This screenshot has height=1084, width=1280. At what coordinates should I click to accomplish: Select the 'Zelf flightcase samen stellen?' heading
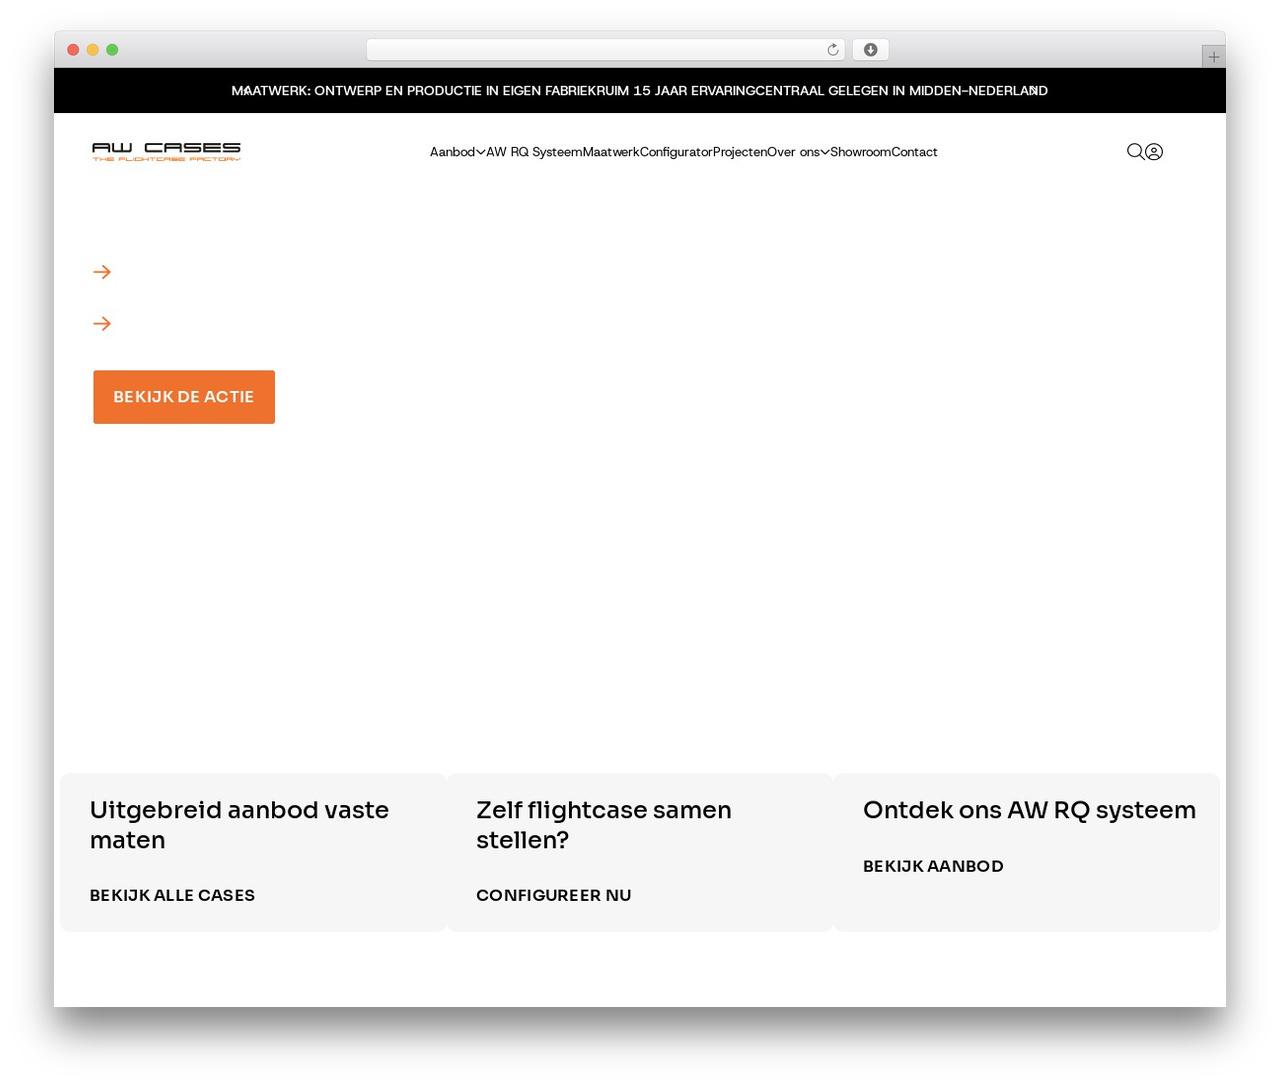604,825
